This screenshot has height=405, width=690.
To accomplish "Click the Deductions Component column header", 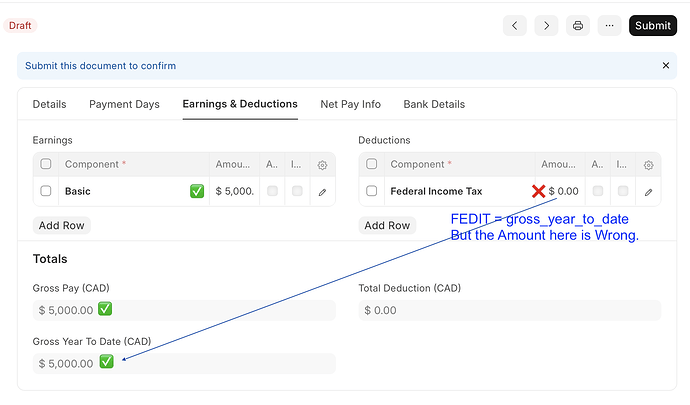I will [x=459, y=164].
